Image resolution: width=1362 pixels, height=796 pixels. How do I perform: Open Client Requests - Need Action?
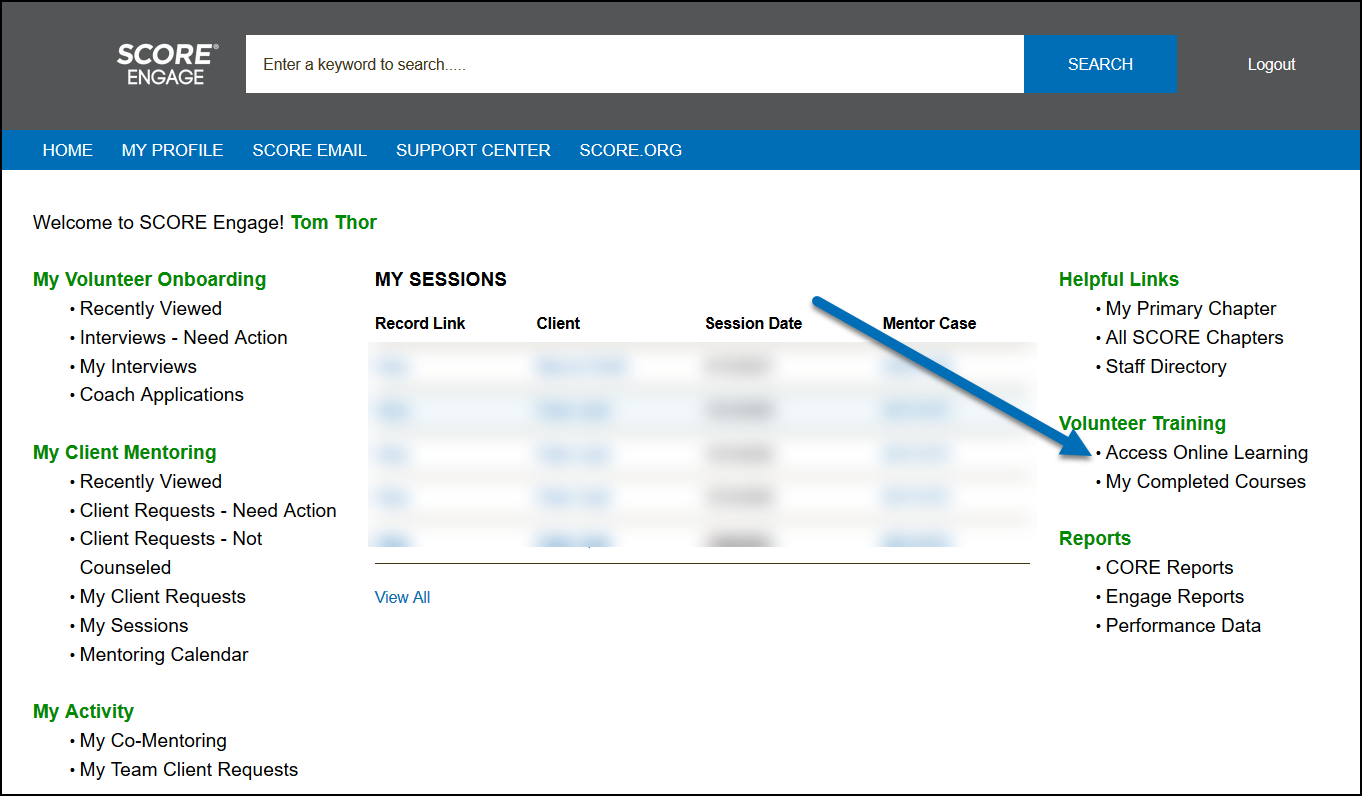pyautogui.click(x=208, y=510)
